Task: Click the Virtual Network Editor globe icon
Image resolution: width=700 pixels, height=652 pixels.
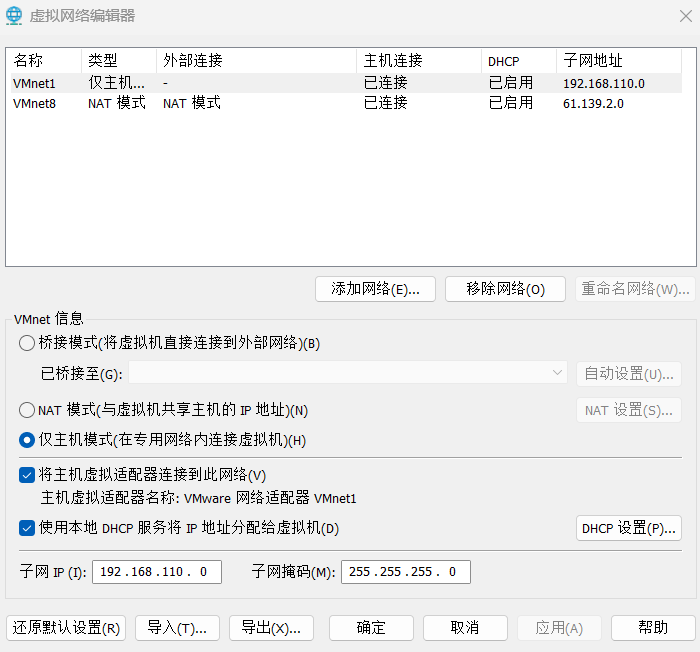Action: point(14,16)
